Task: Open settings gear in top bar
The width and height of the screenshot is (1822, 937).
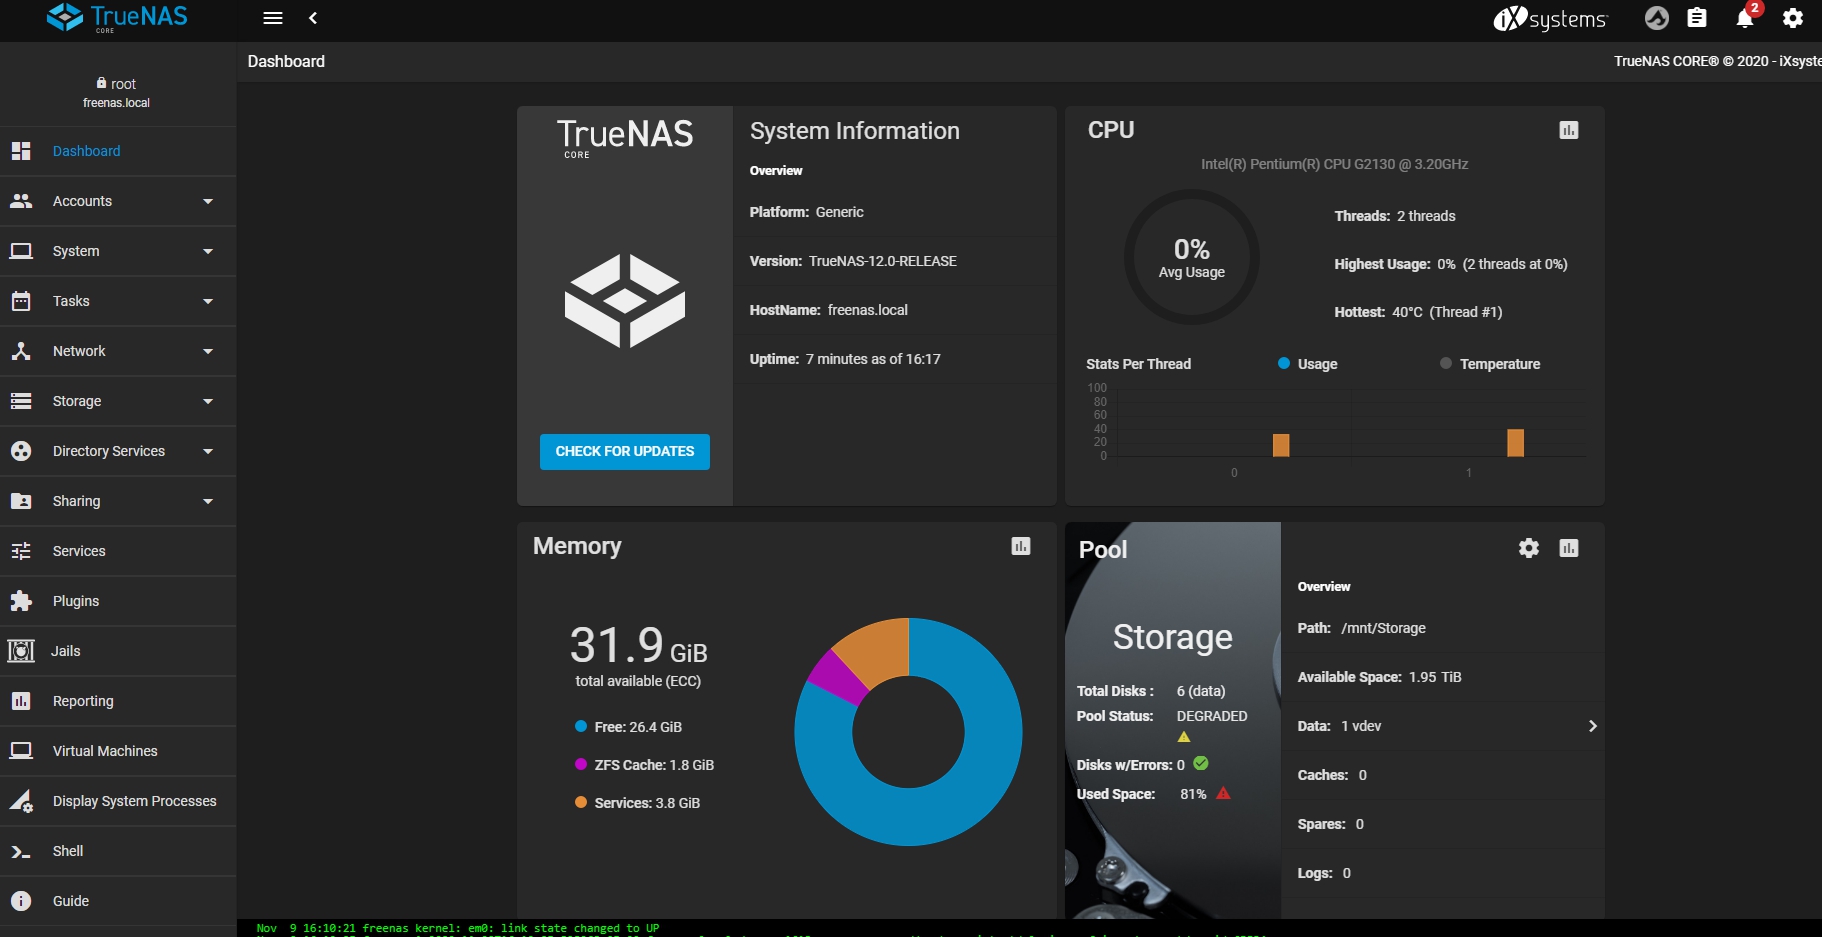Action: [1793, 18]
